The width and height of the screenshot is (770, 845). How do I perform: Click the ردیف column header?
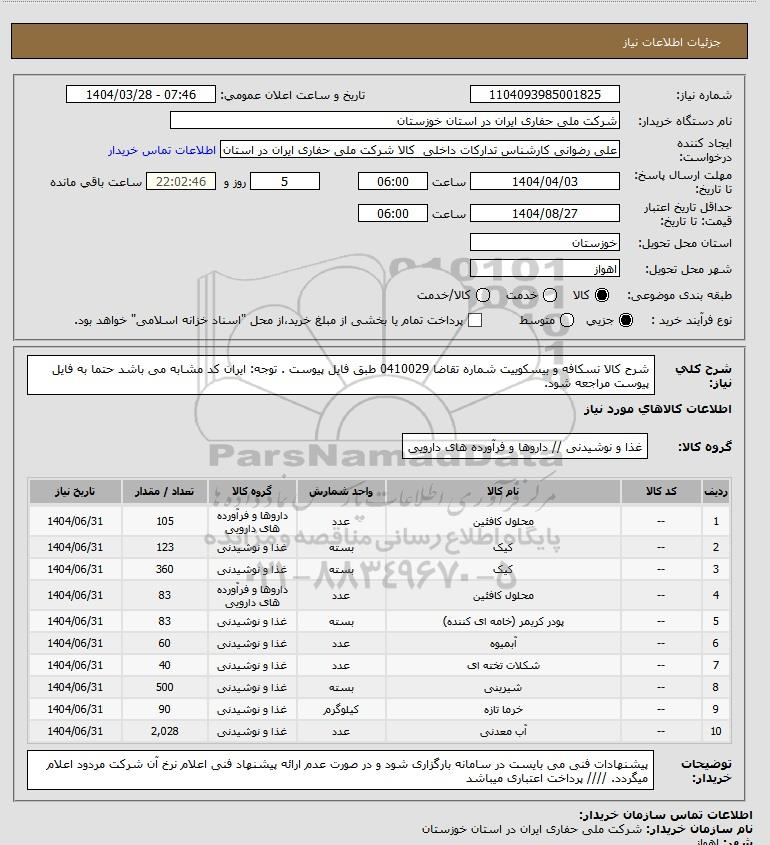coord(716,491)
